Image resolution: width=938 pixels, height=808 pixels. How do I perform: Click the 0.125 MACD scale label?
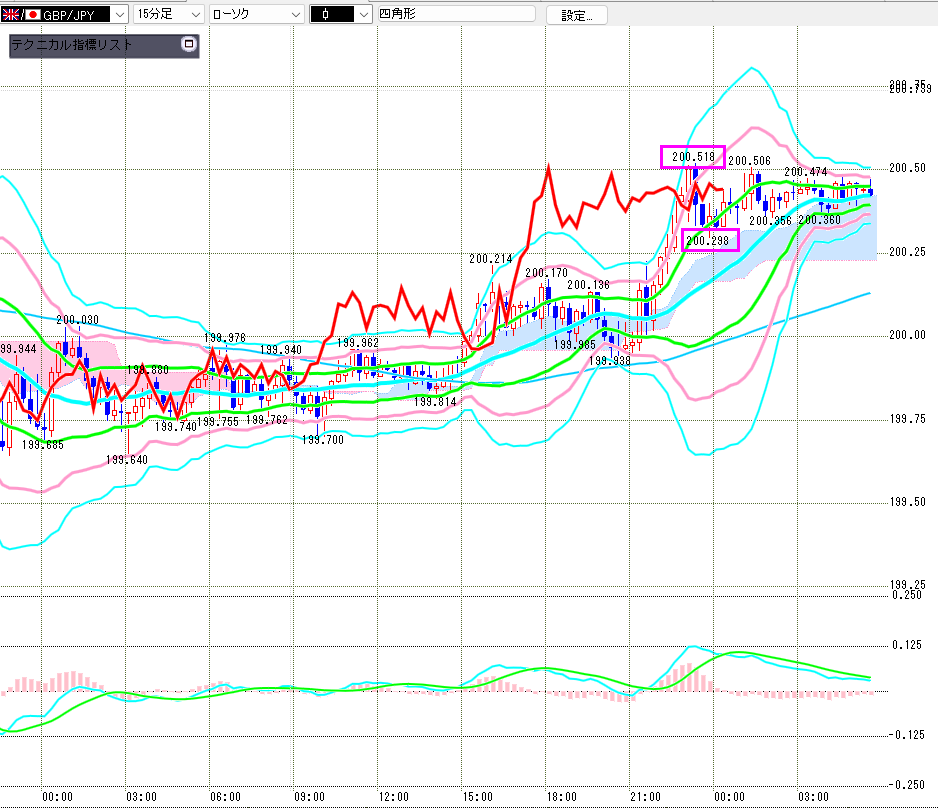click(906, 645)
